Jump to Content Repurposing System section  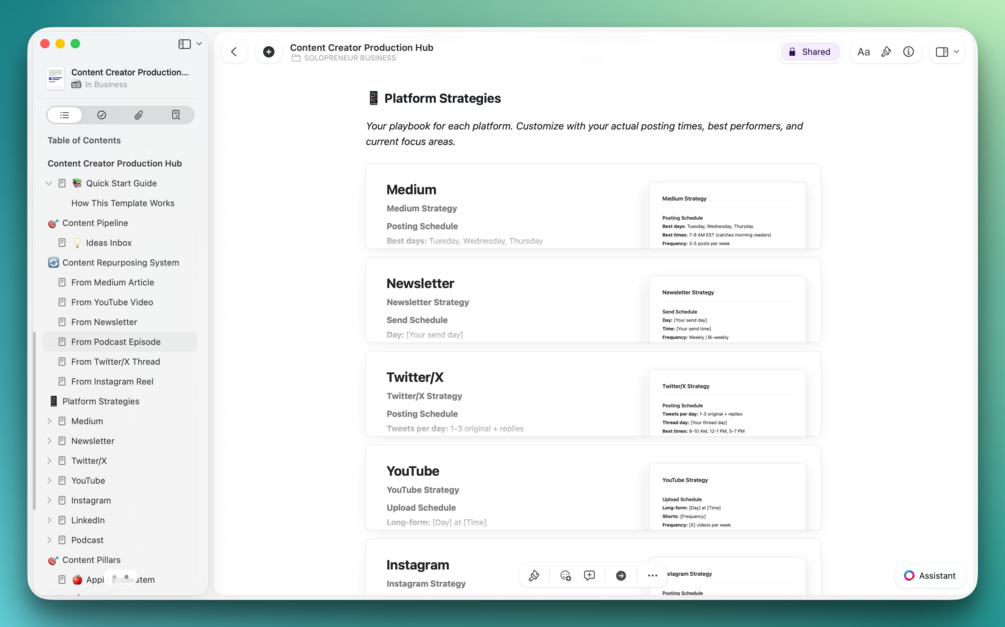[120, 263]
